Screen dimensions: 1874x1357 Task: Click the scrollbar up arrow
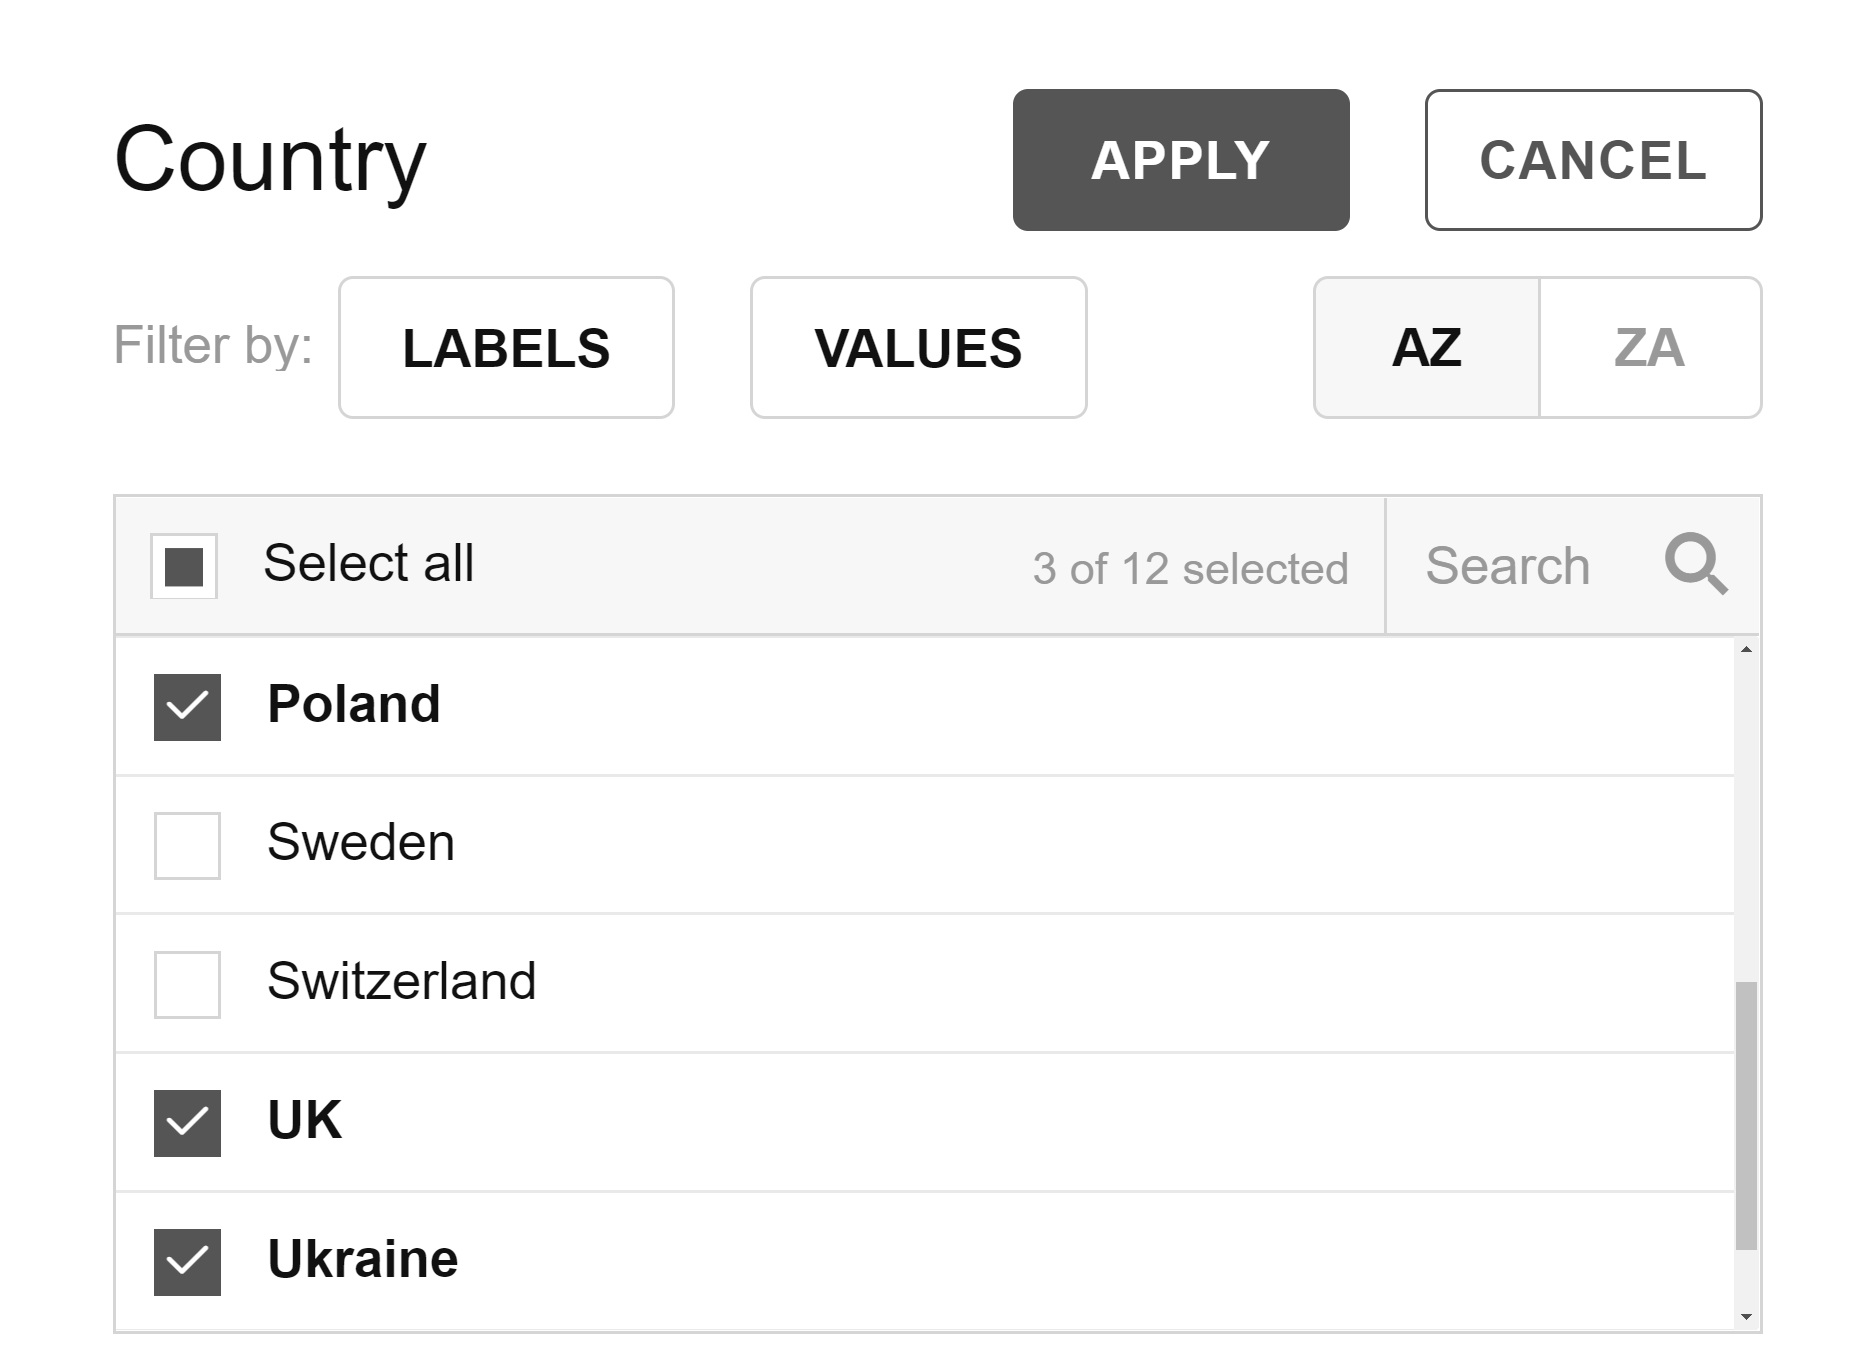[x=1746, y=650]
